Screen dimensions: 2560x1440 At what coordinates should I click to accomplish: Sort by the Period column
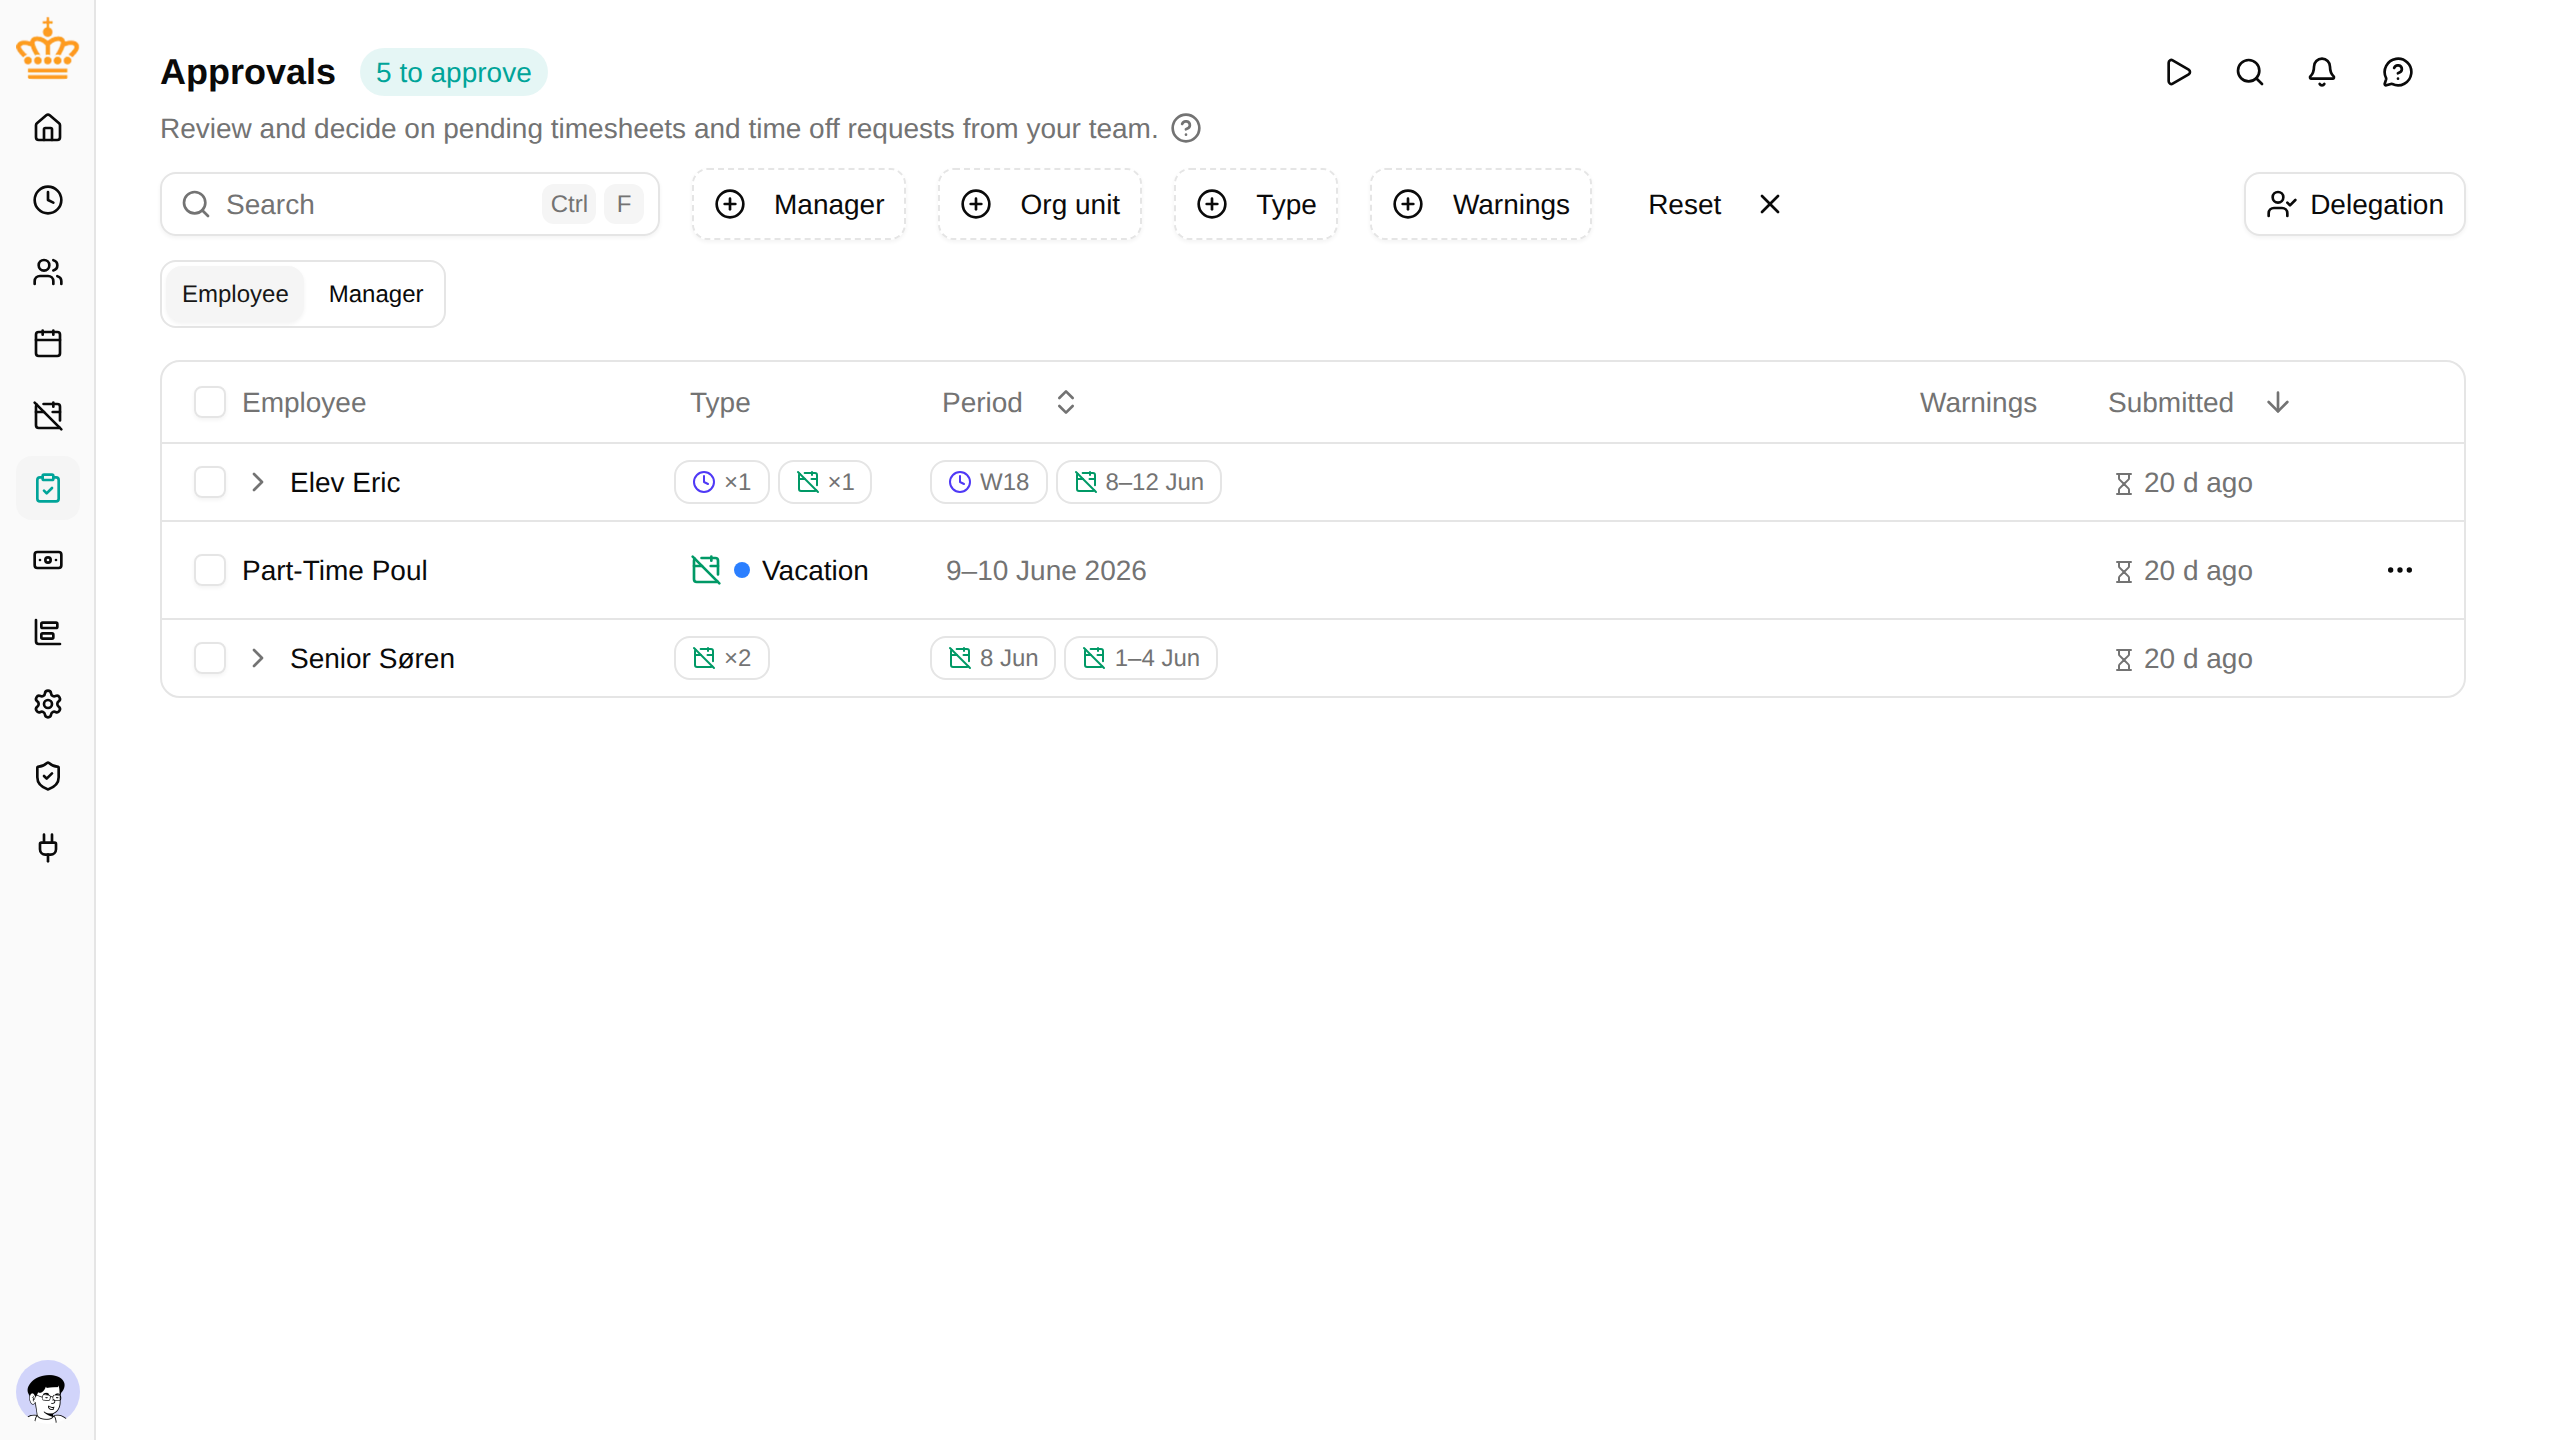point(1008,402)
